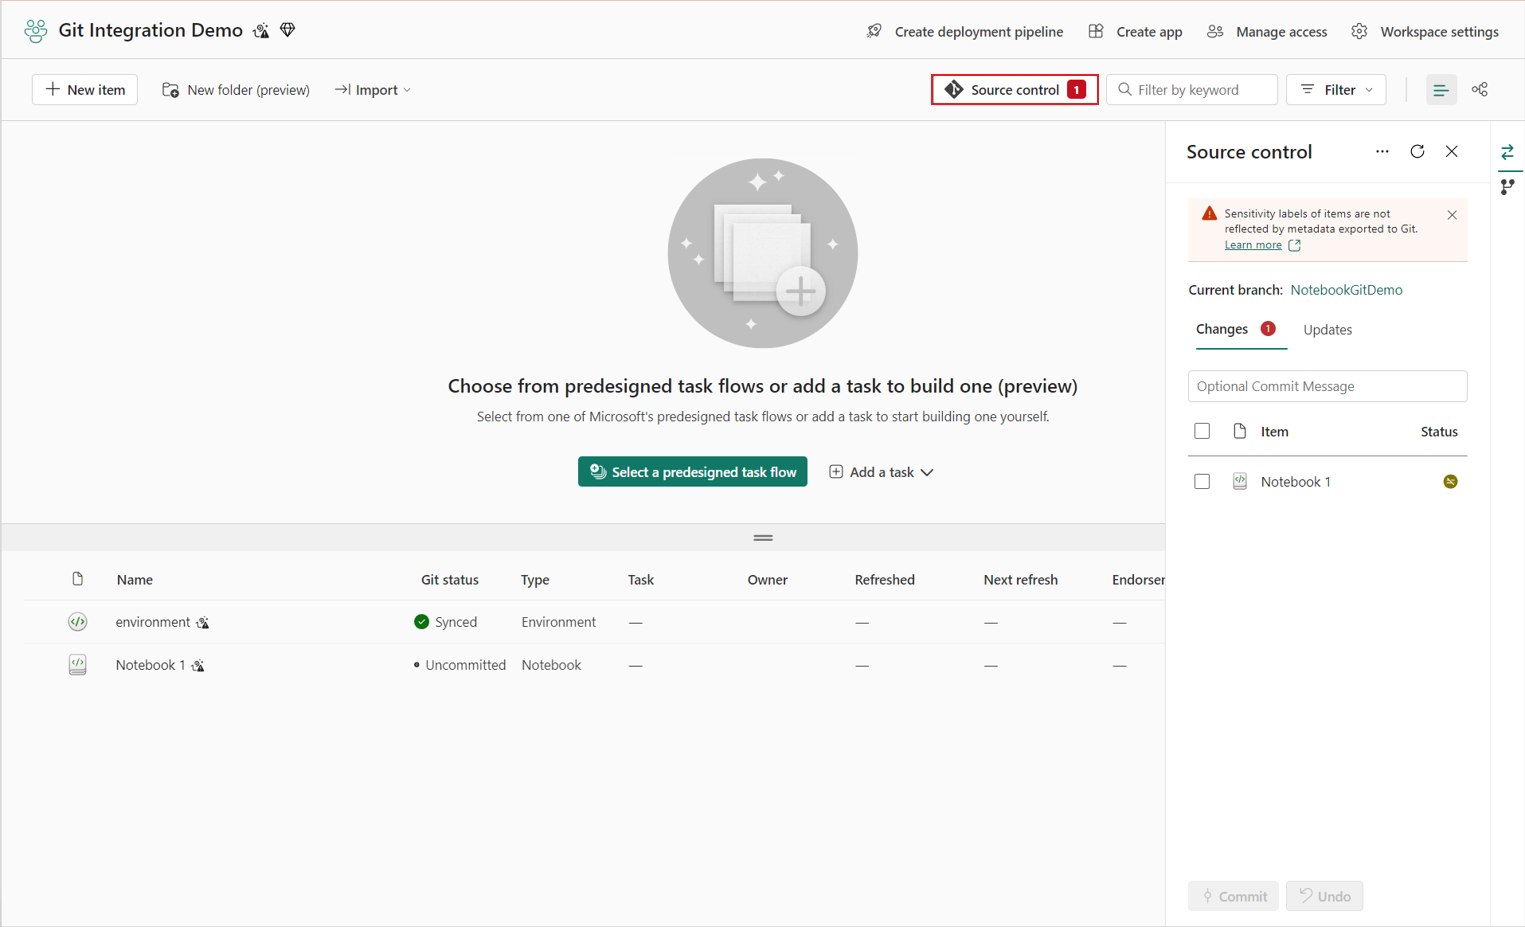Screen dimensions: 1525x927
Task: Click the New item button
Action: 85,90
